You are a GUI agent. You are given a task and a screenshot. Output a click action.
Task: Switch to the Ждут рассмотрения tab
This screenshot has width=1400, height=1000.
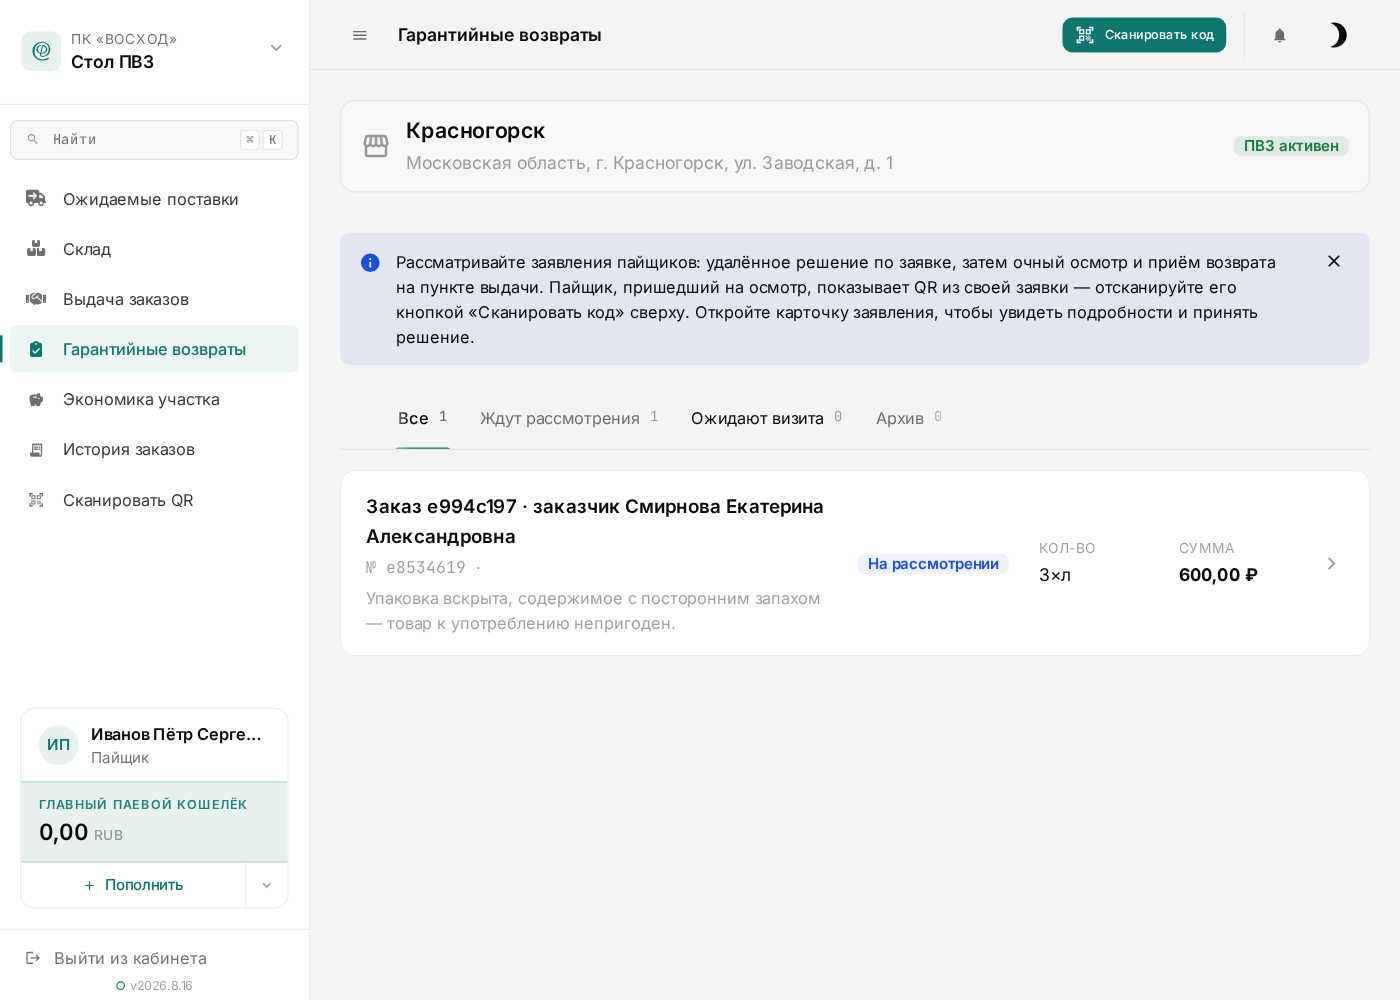tap(569, 418)
